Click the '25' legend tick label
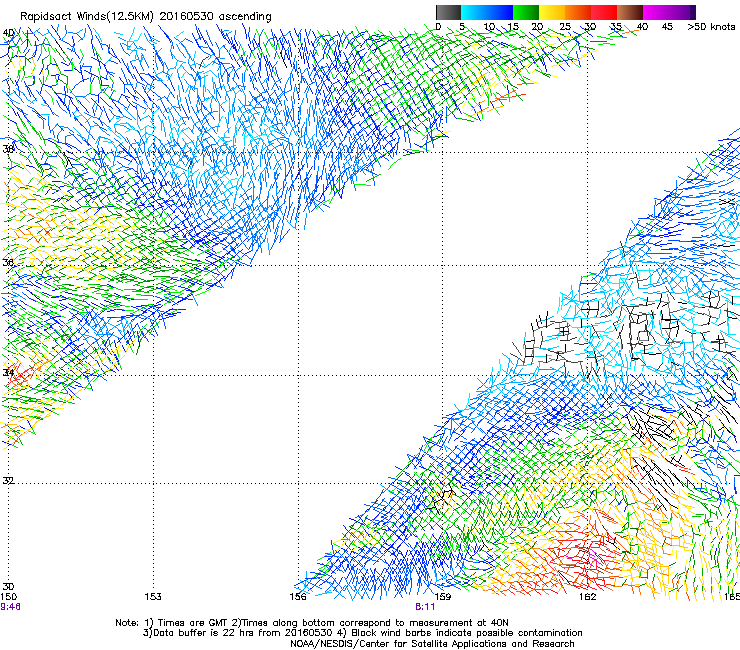740x650 pixels. tap(564, 27)
